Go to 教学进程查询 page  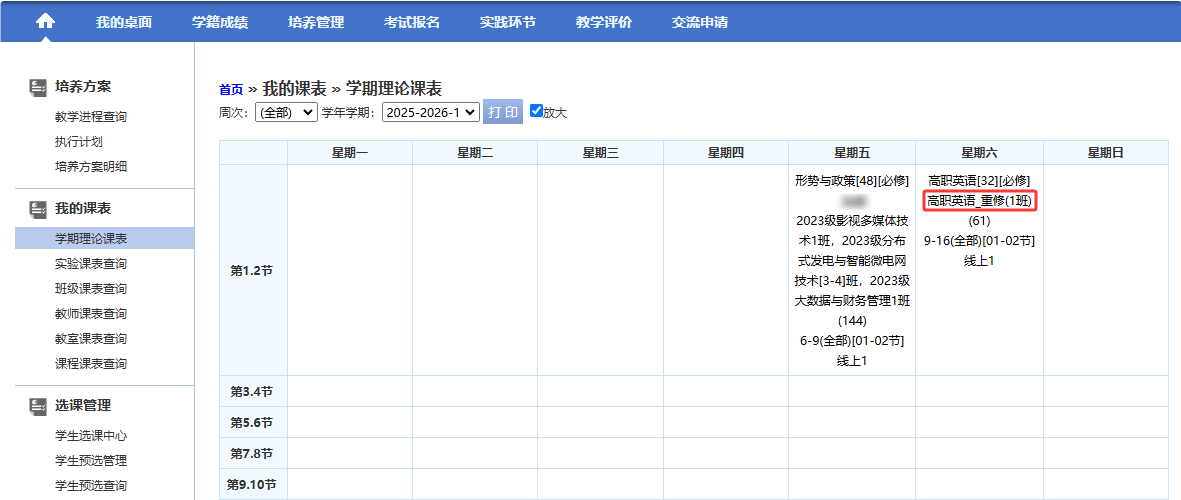(x=91, y=117)
